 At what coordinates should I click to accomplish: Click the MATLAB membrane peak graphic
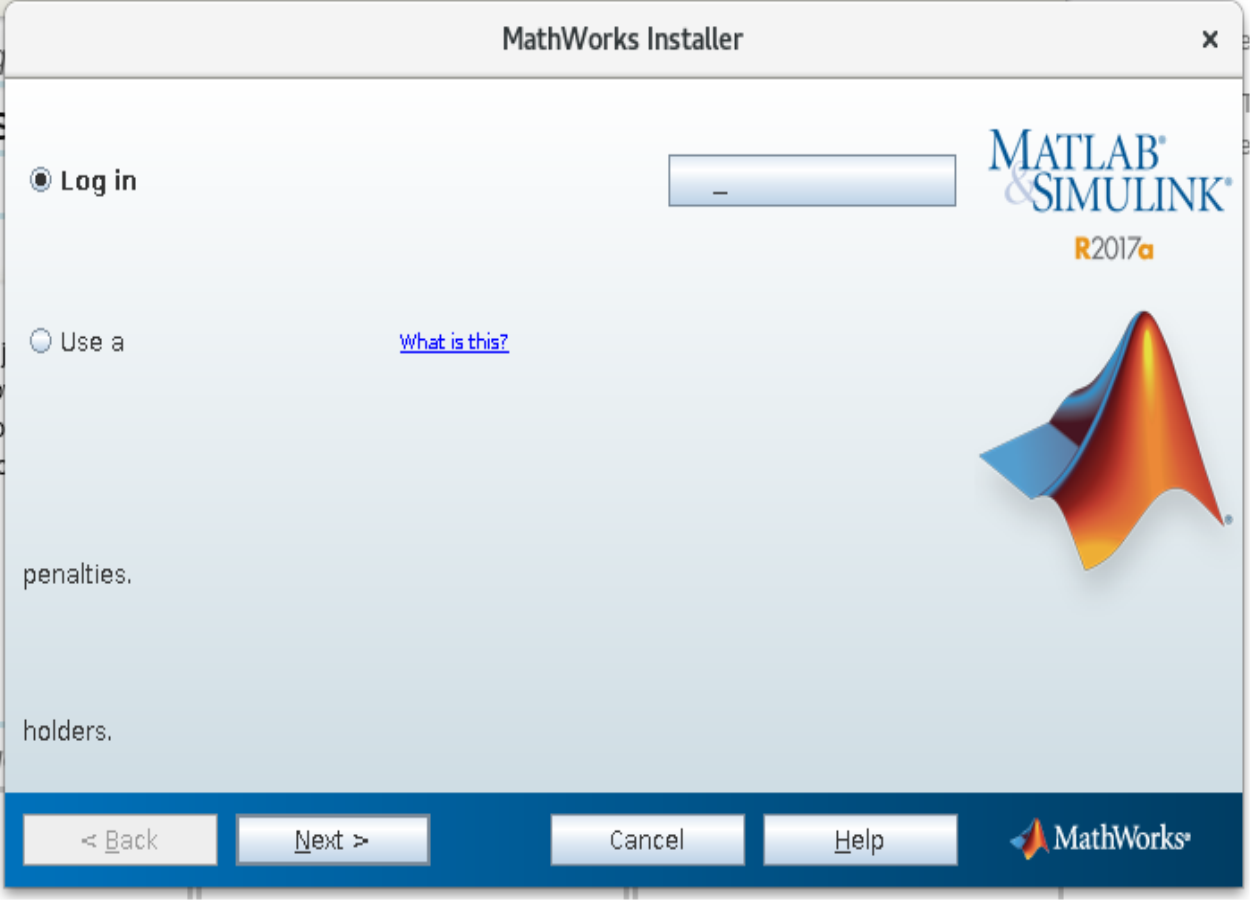[1106, 440]
